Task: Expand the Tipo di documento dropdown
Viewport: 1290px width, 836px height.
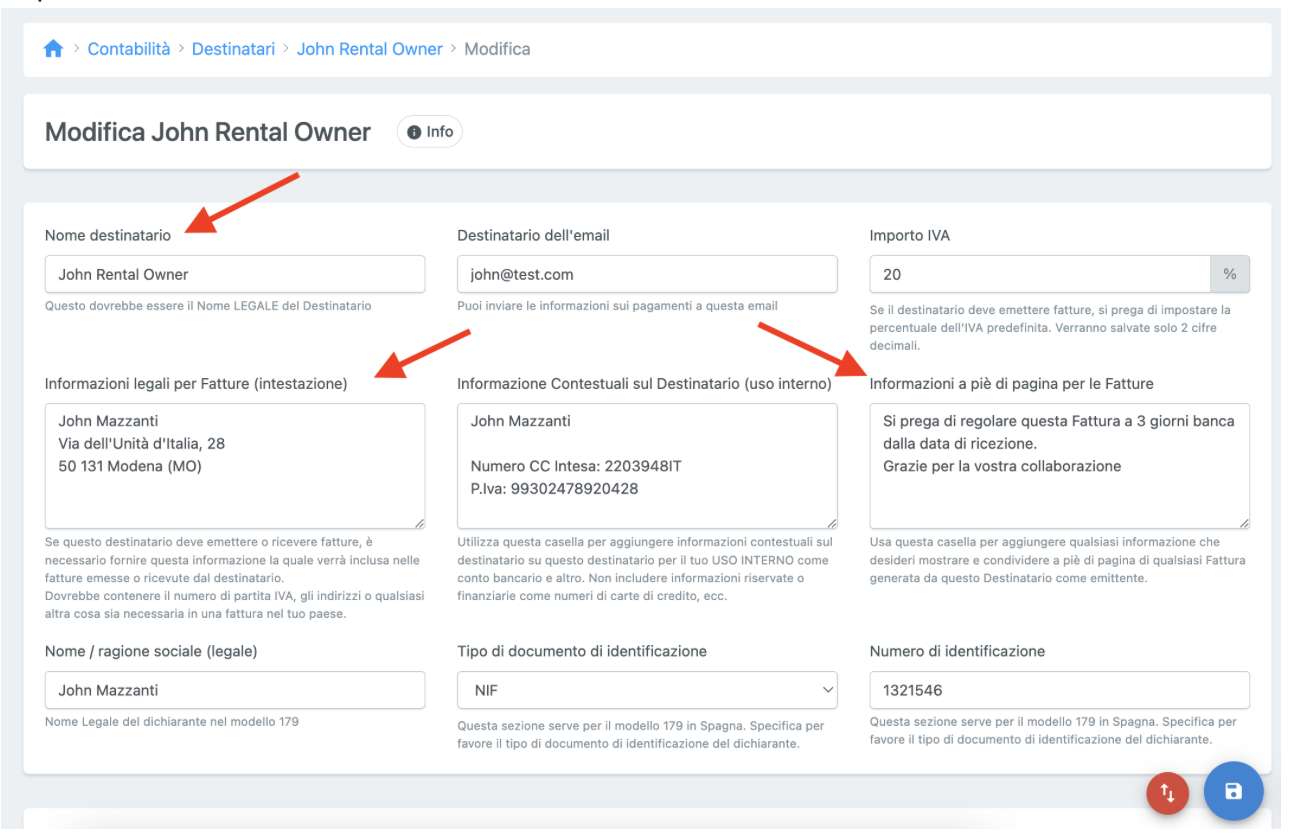Action: point(647,690)
